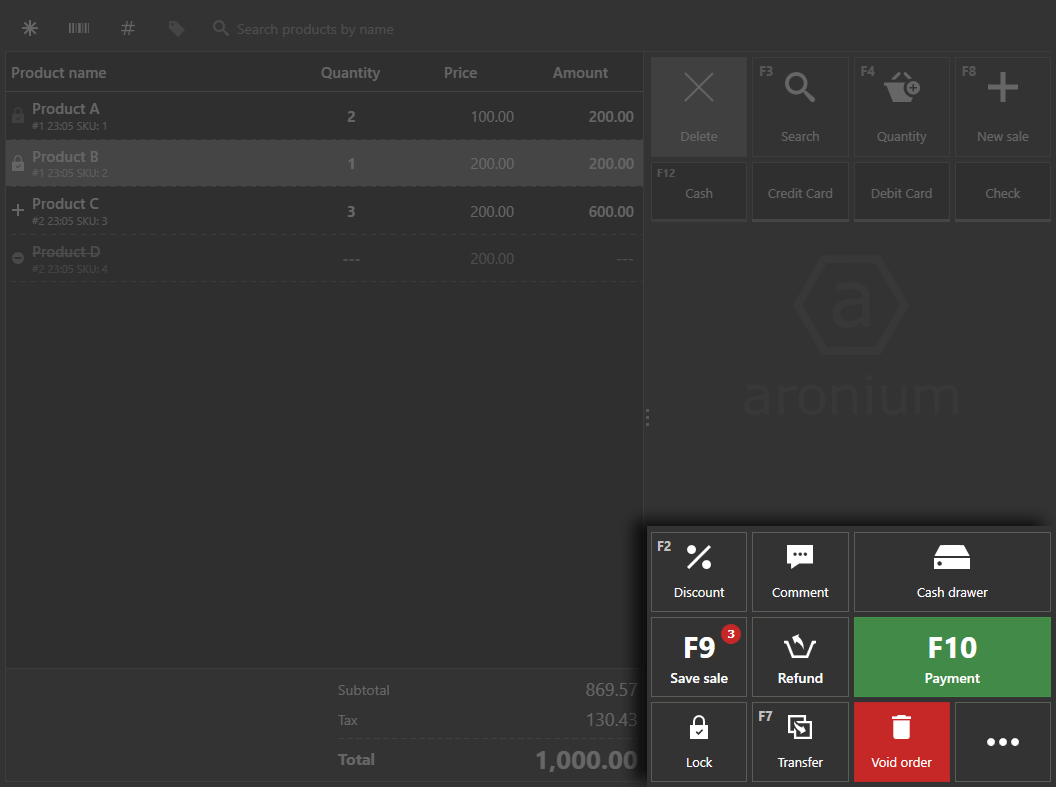The width and height of the screenshot is (1056, 787).
Task: Select Discount (F2) from the action menu
Action: (x=698, y=570)
